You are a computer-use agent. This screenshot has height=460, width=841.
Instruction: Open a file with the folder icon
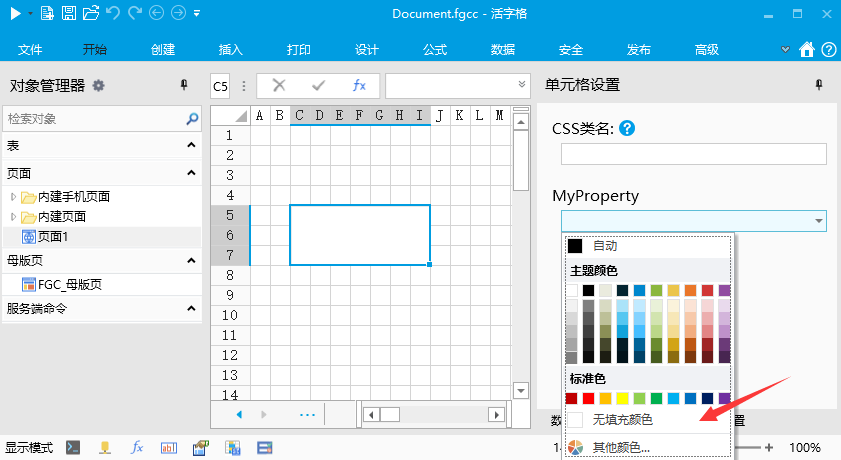(91, 13)
